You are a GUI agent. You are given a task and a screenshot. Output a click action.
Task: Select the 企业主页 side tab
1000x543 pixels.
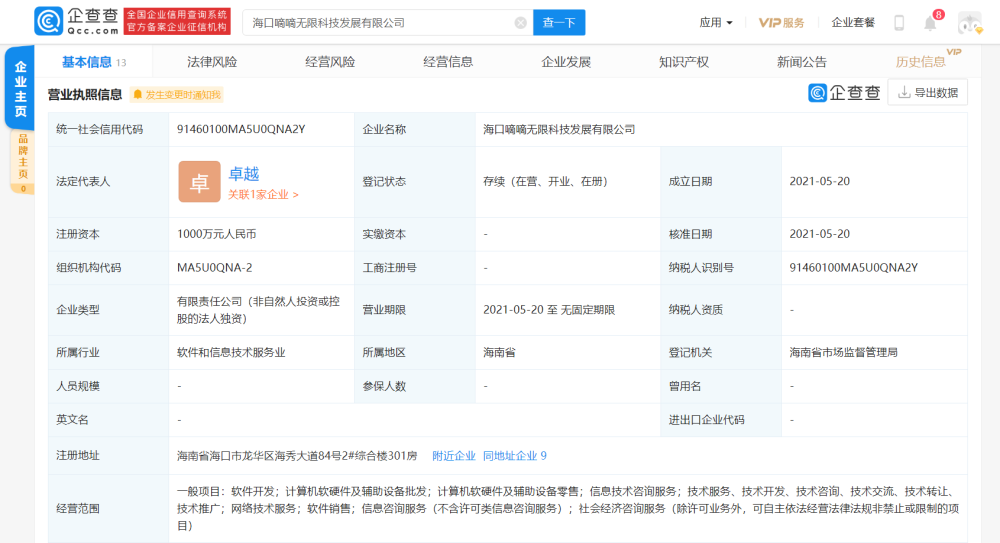click(x=20, y=89)
